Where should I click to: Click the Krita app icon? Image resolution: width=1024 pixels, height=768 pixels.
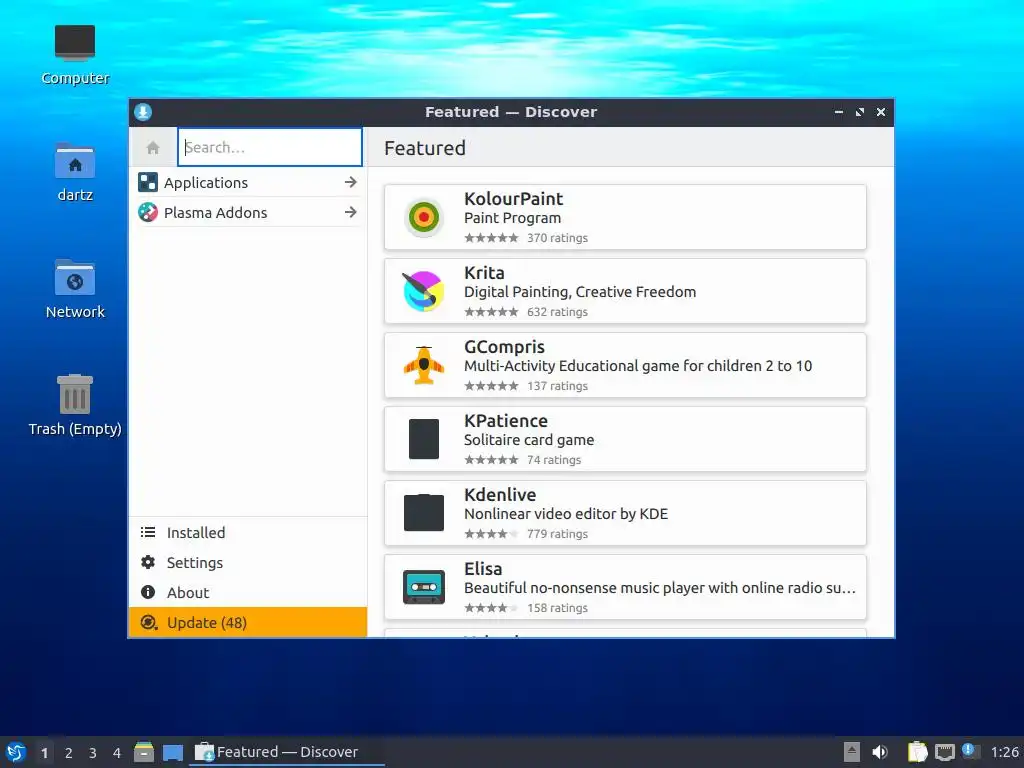pos(424,291)
